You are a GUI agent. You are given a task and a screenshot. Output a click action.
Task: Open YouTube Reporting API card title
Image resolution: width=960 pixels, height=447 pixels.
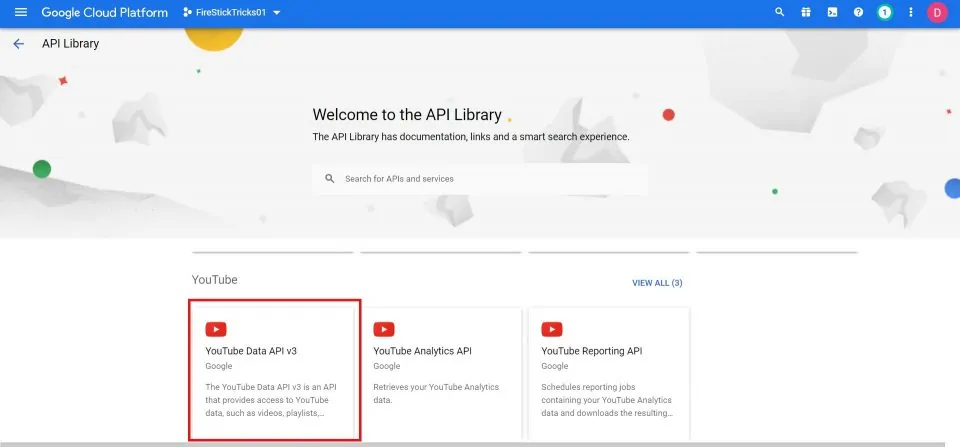tap(591, 351)
